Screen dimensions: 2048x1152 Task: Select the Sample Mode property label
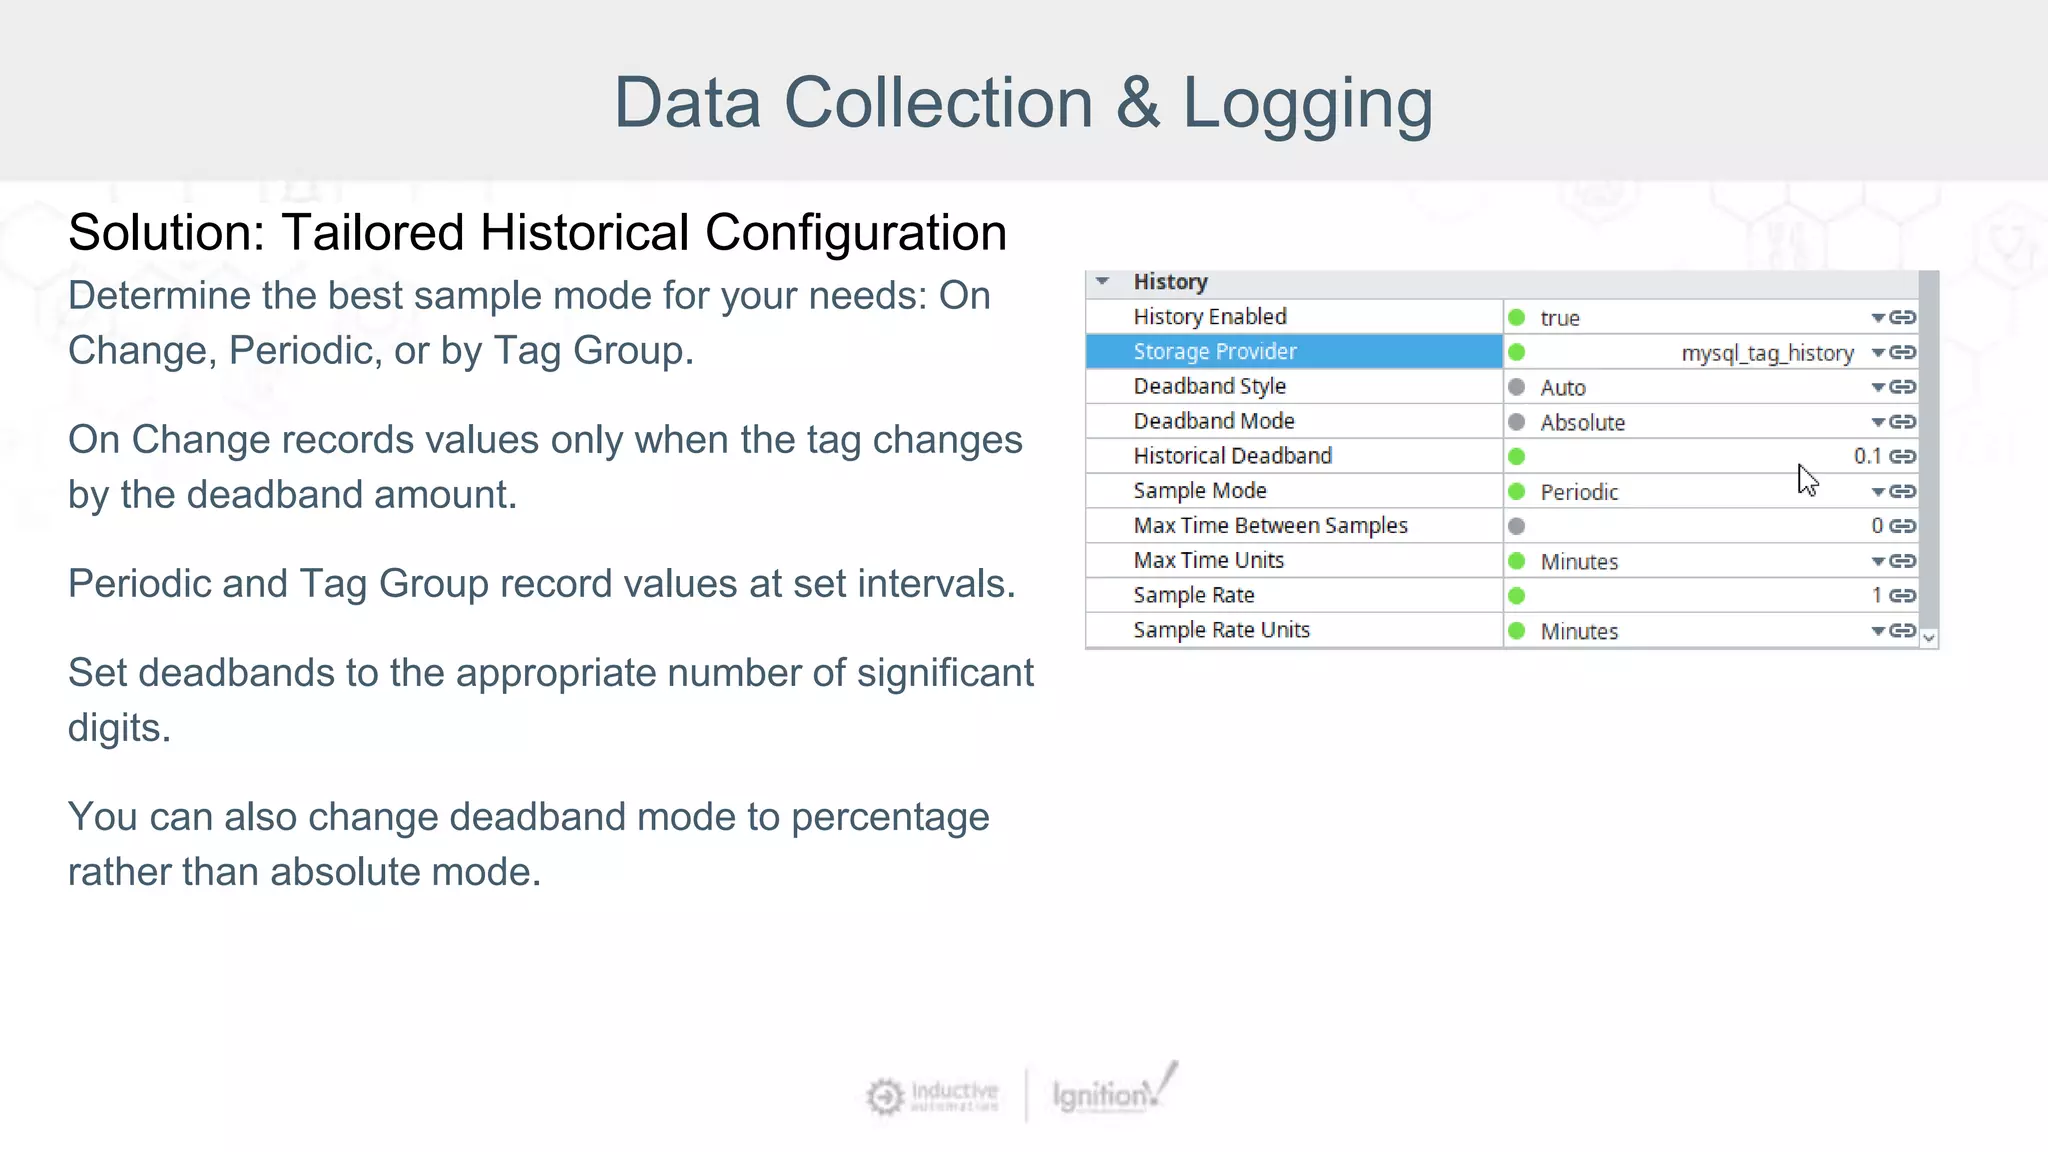point(1200,491)
